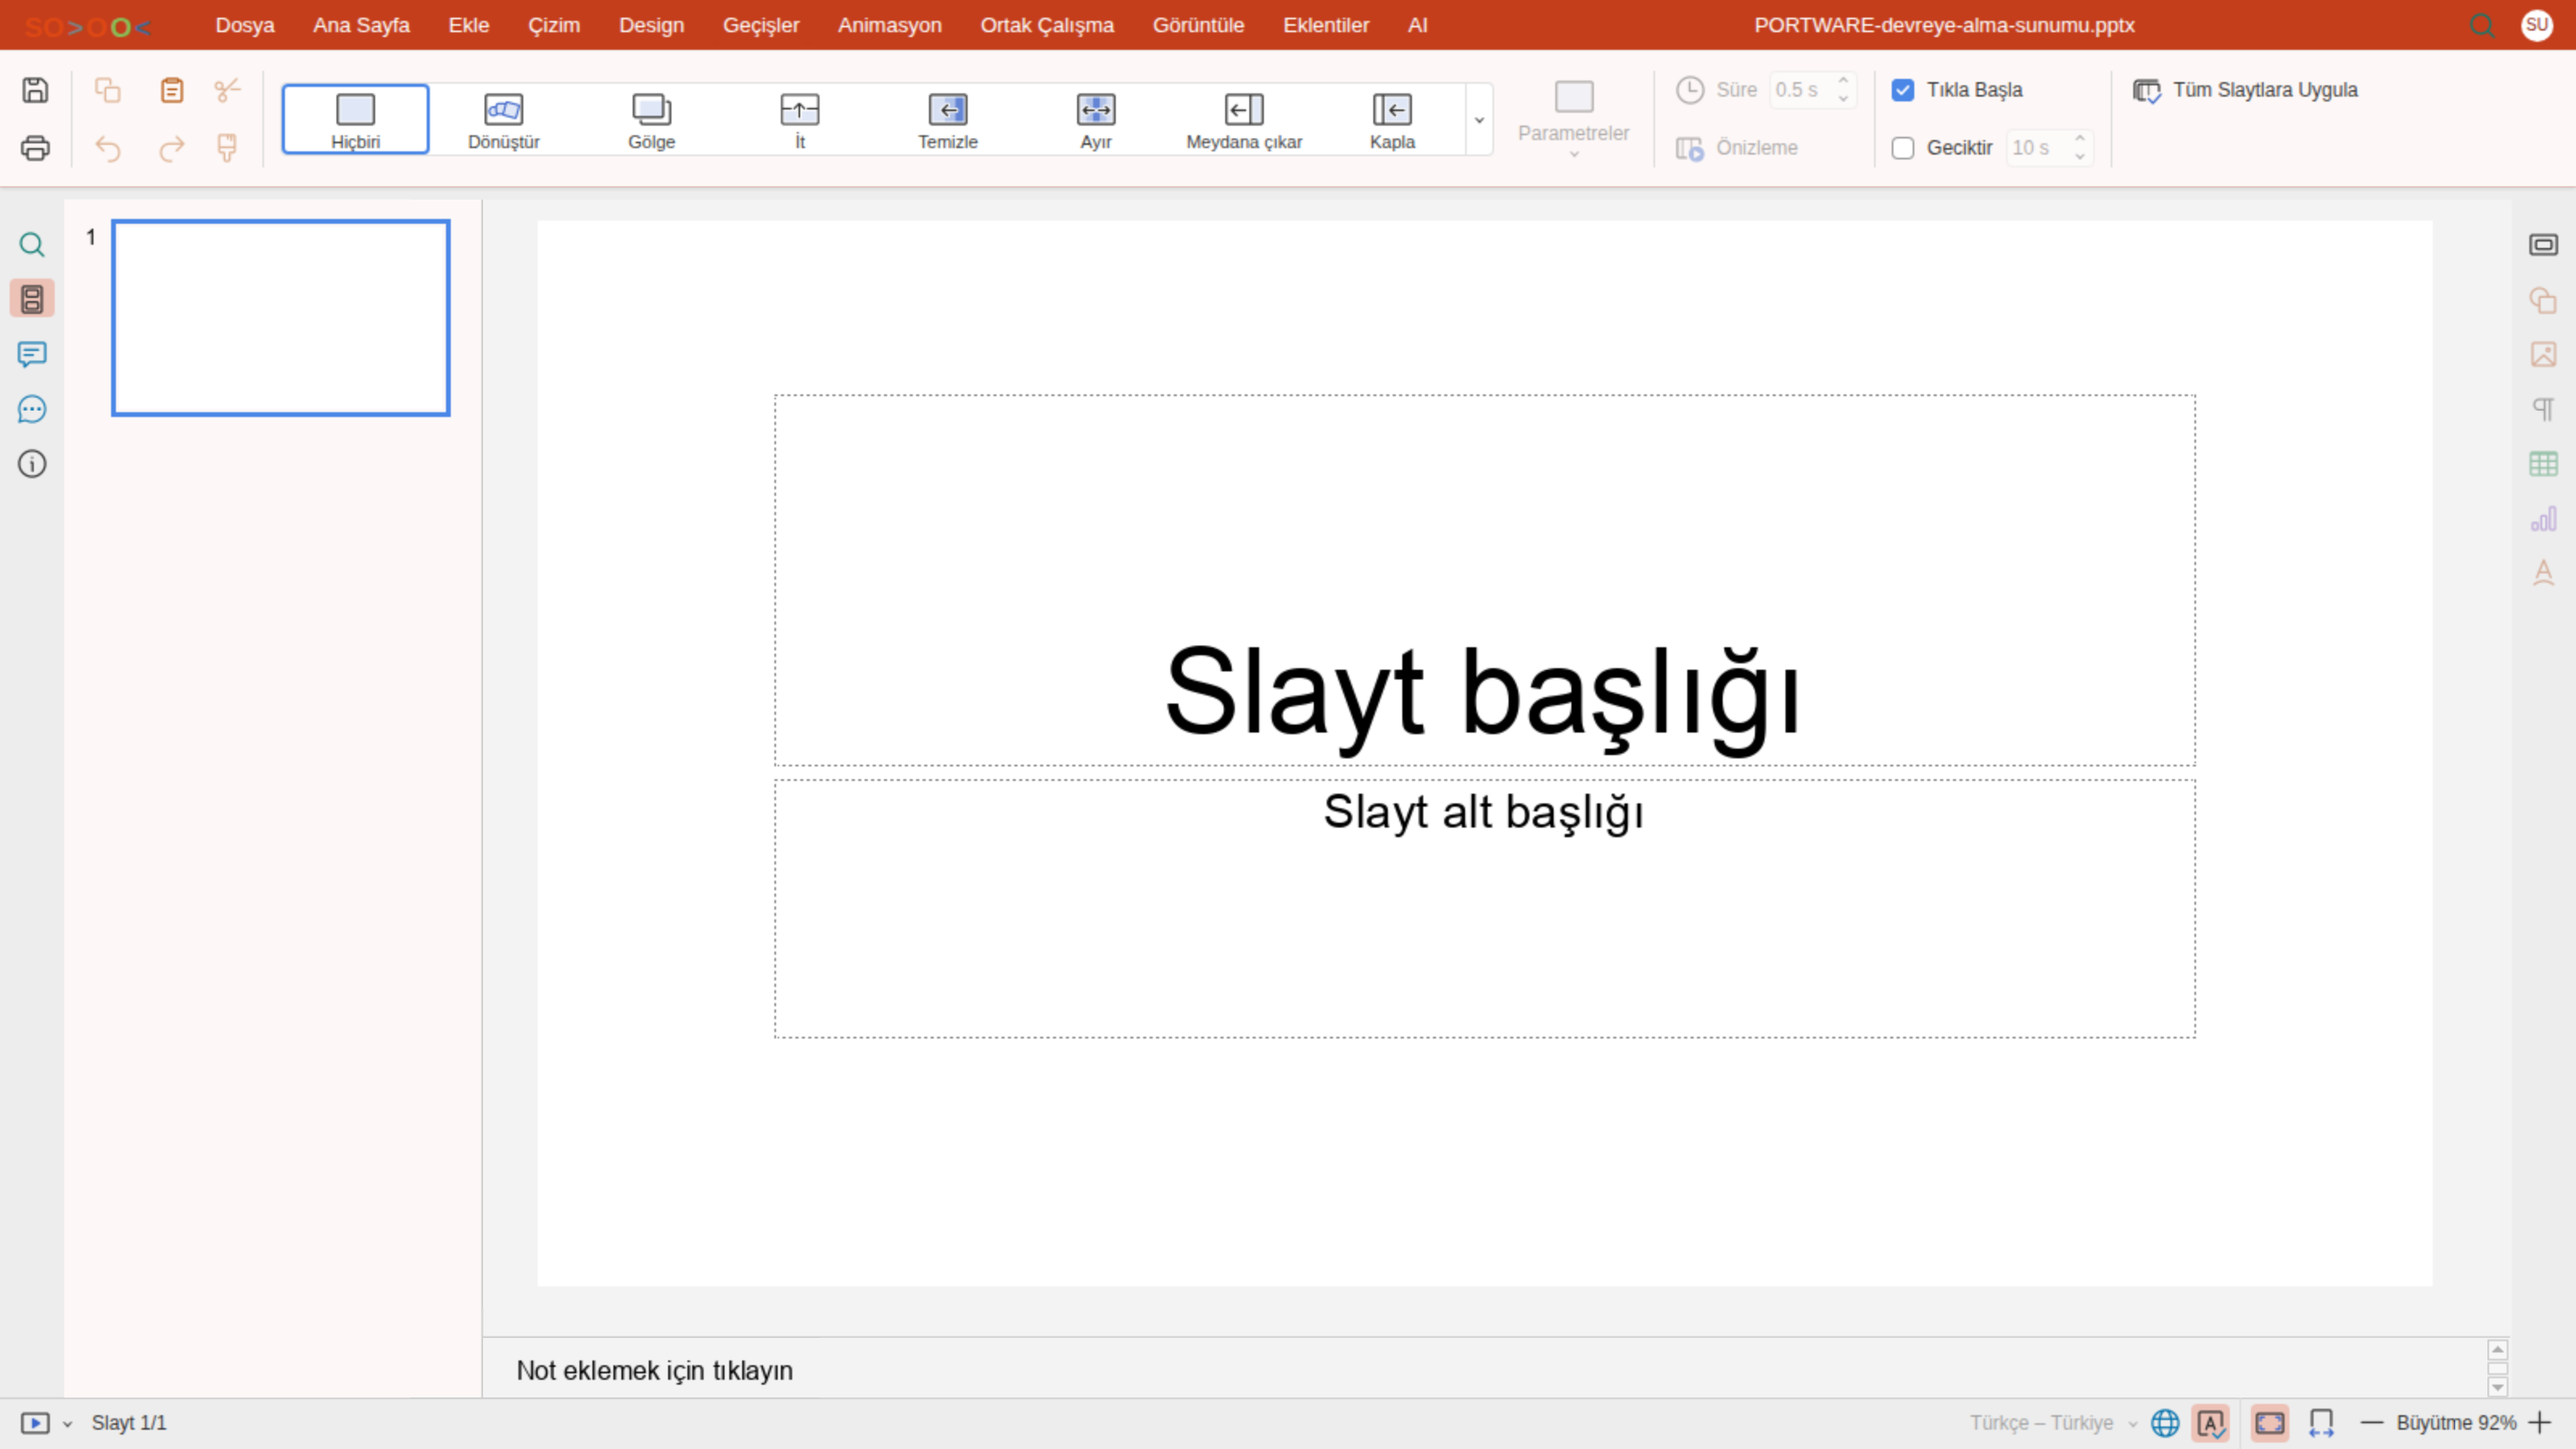The width and height of the screenshot is (2576, 1449).
Task: Open slideshow options dropdown arrow
Action: pos(67,1423)
